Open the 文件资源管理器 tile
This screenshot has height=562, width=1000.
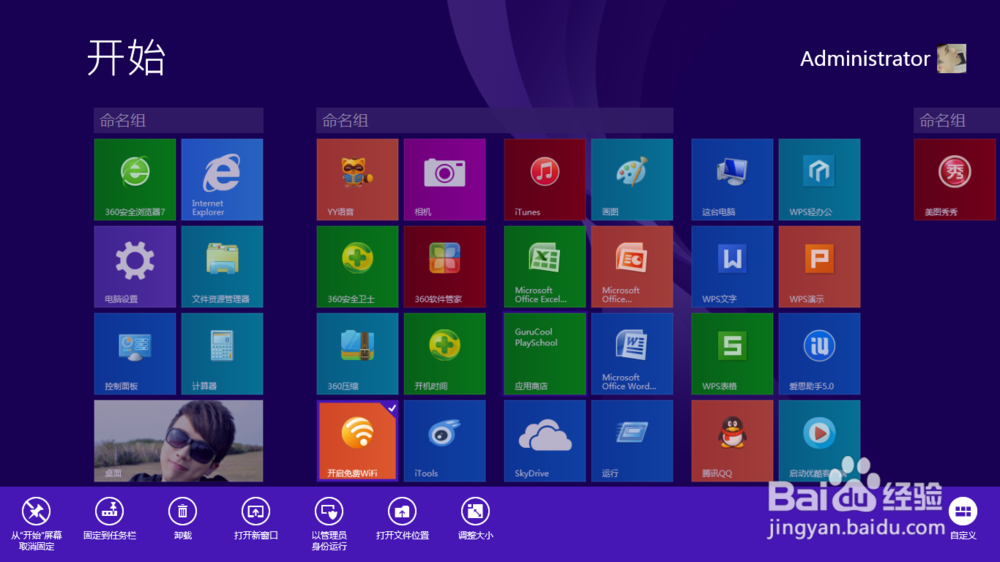(x=222, y=267)
